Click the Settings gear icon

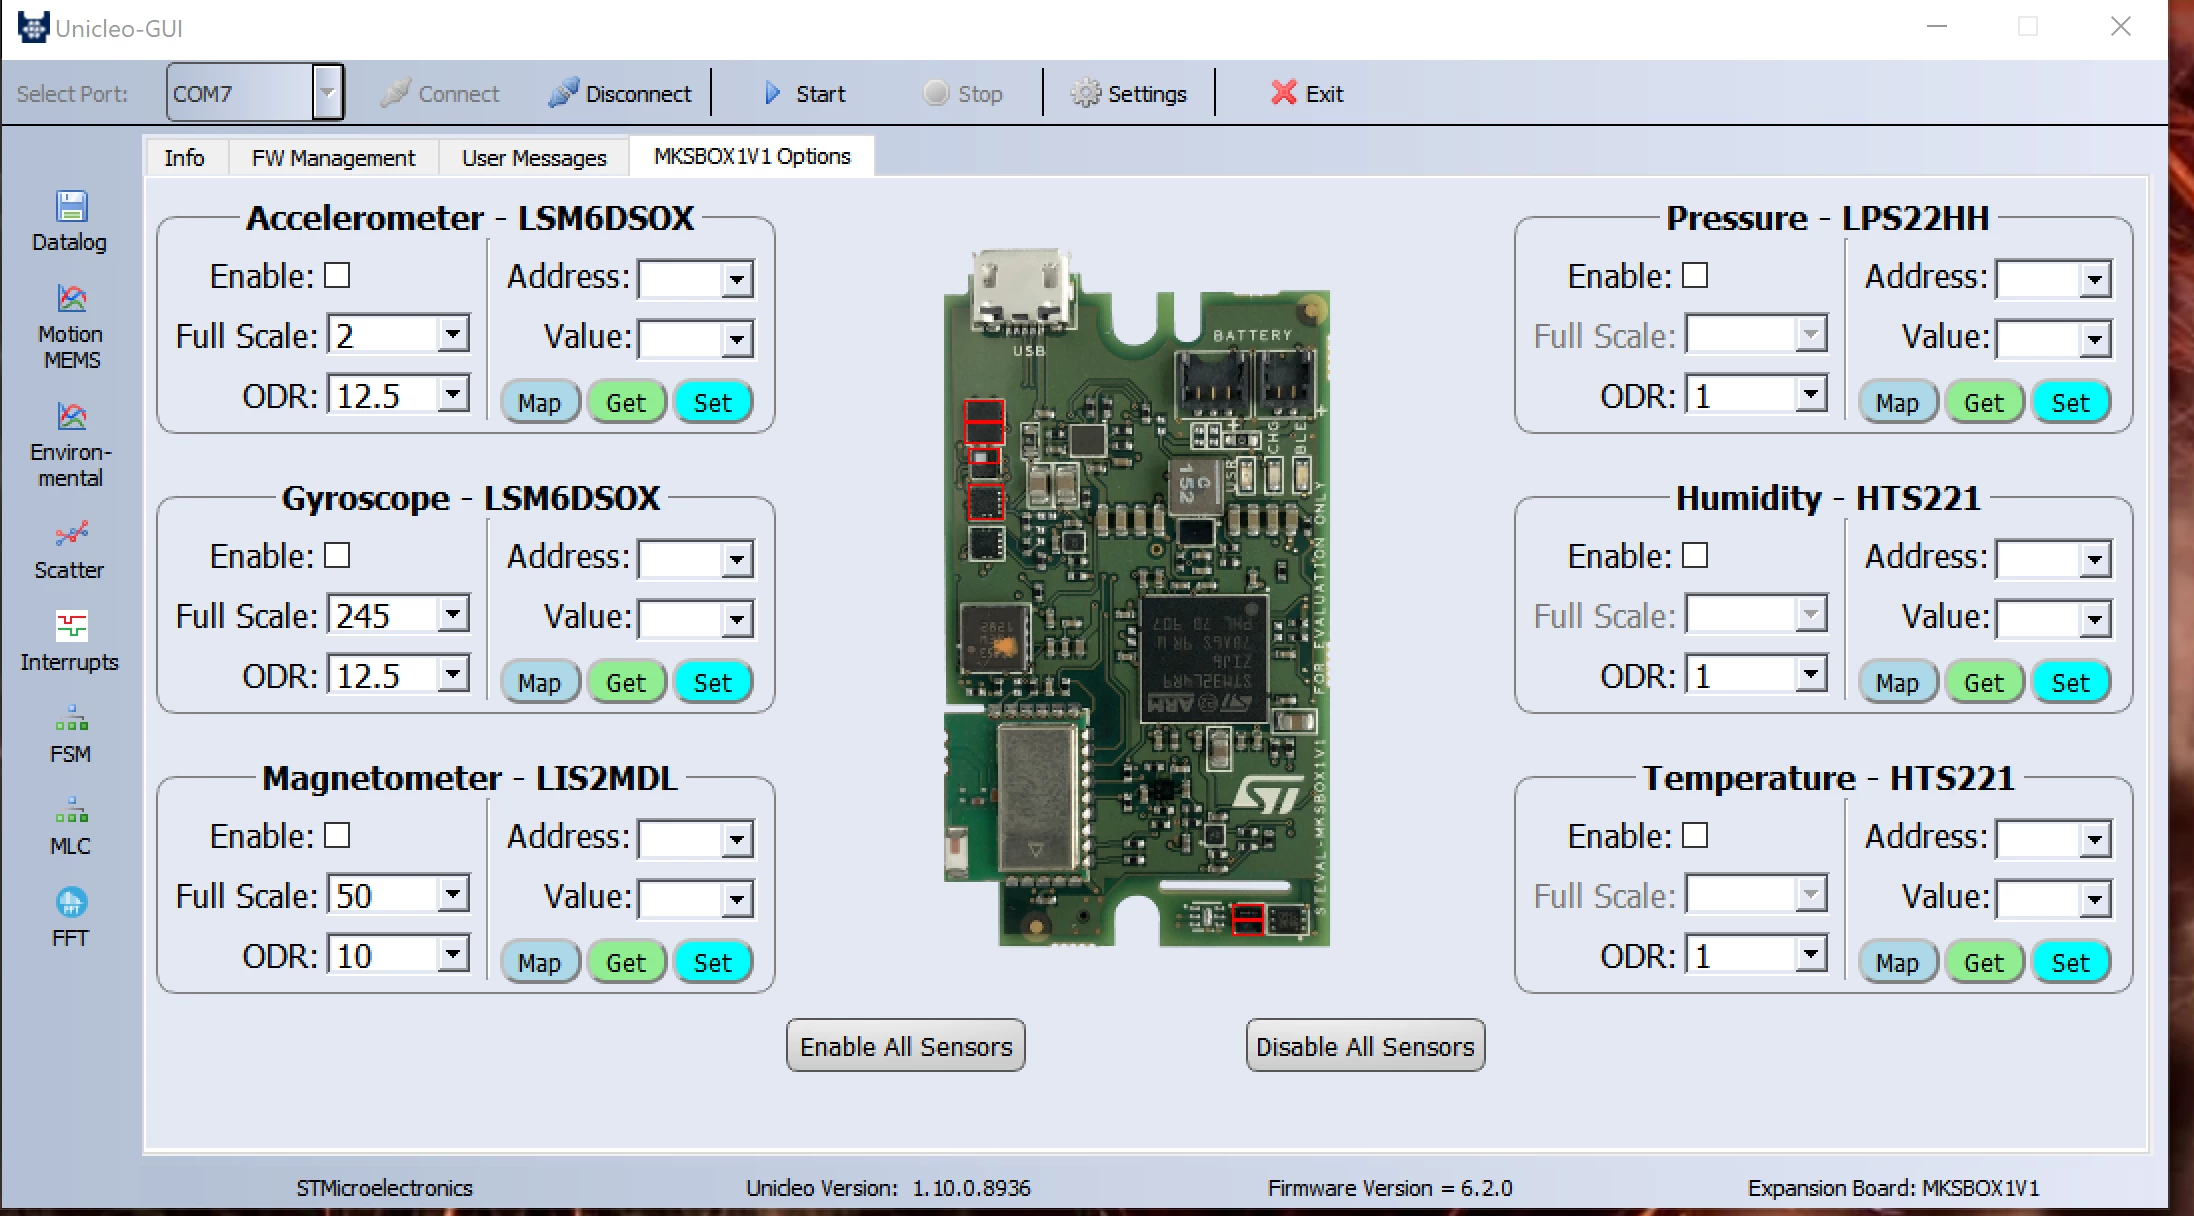click(1086, 93)
